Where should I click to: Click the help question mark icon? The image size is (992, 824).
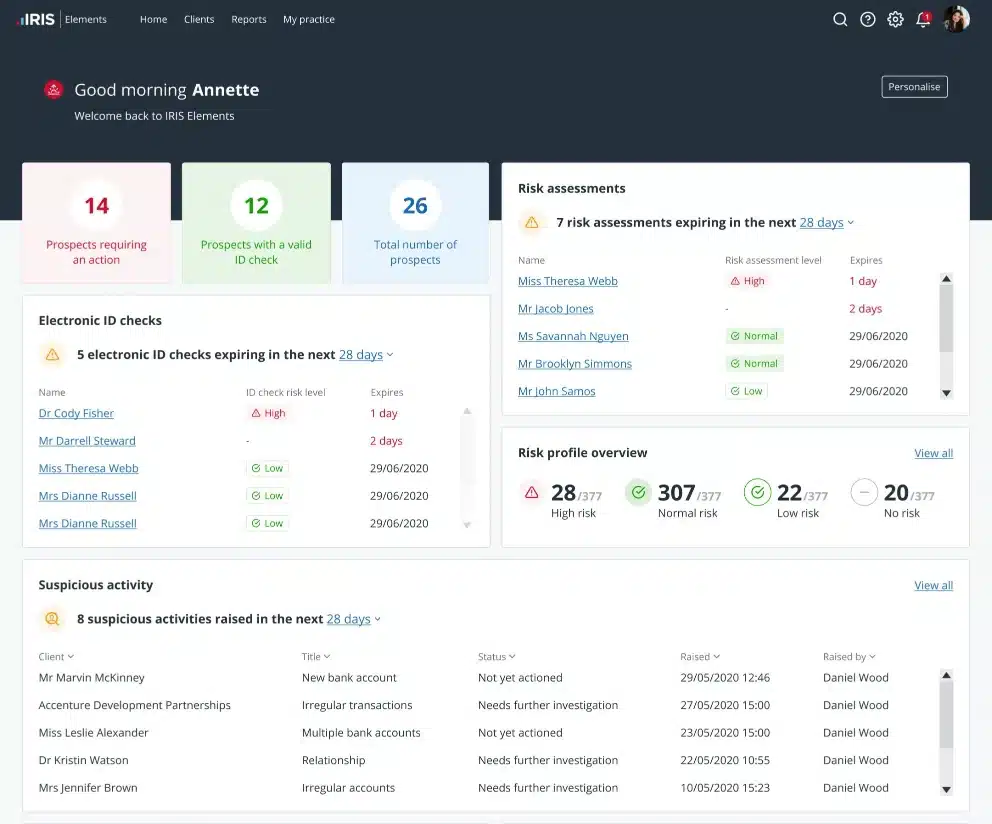click(867, 18)
